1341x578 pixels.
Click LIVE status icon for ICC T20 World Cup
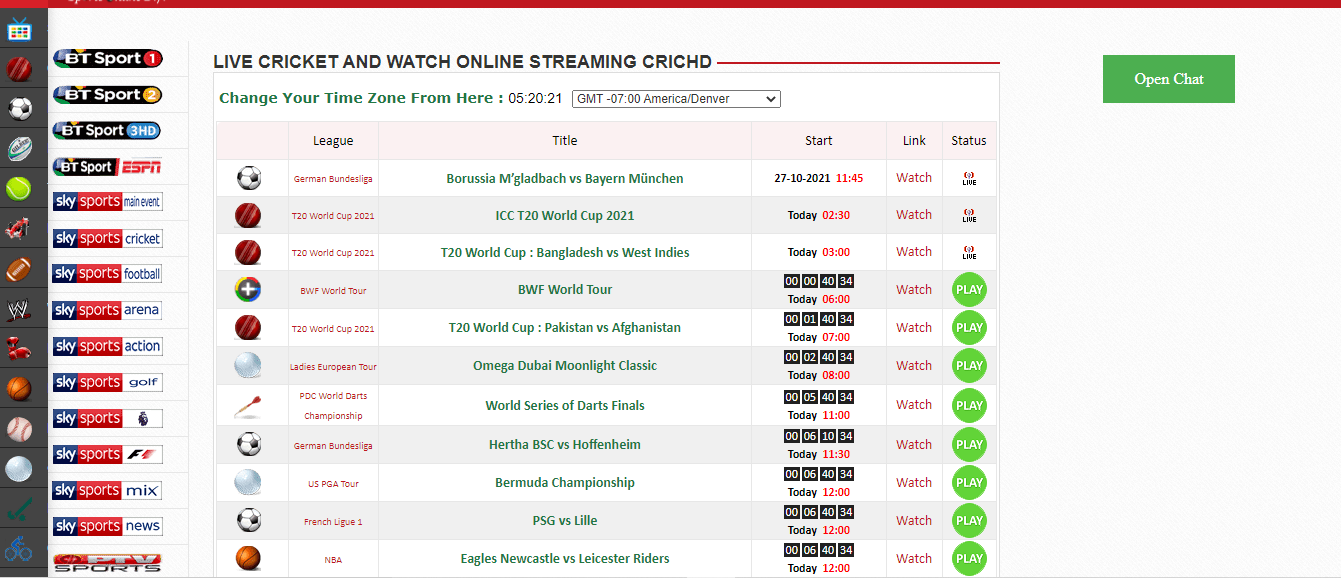pos(969,216)
